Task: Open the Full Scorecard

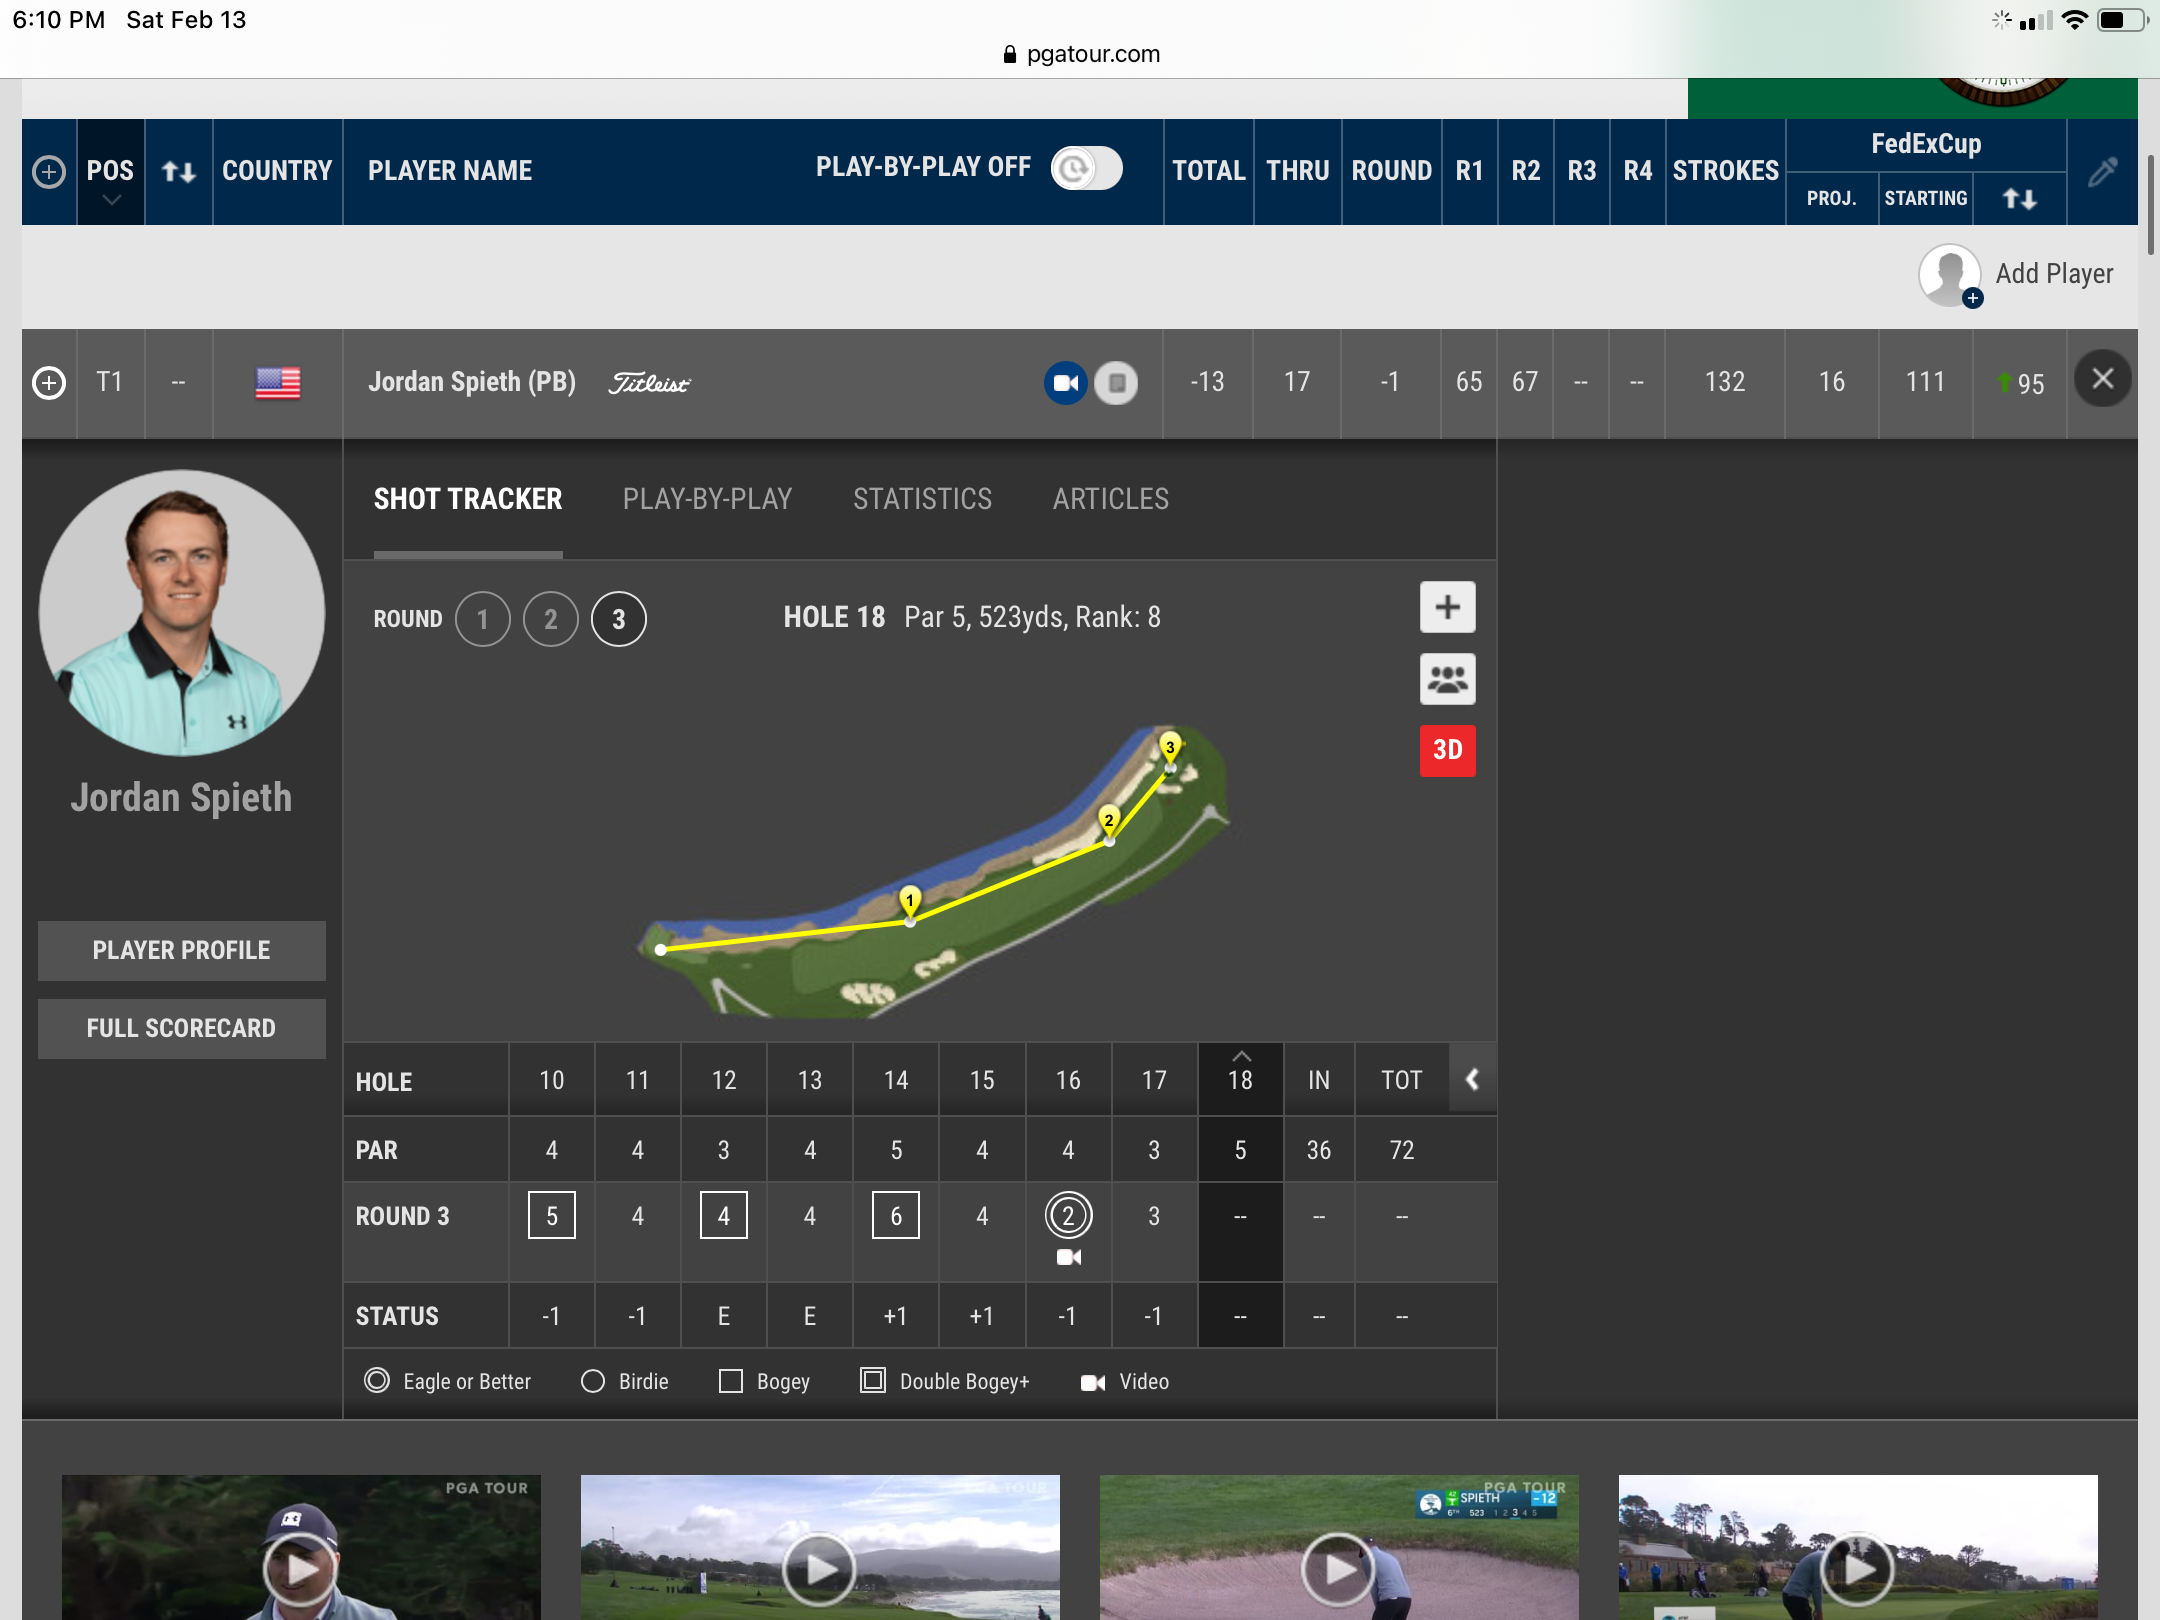Action: click(x=182, y=1028)
